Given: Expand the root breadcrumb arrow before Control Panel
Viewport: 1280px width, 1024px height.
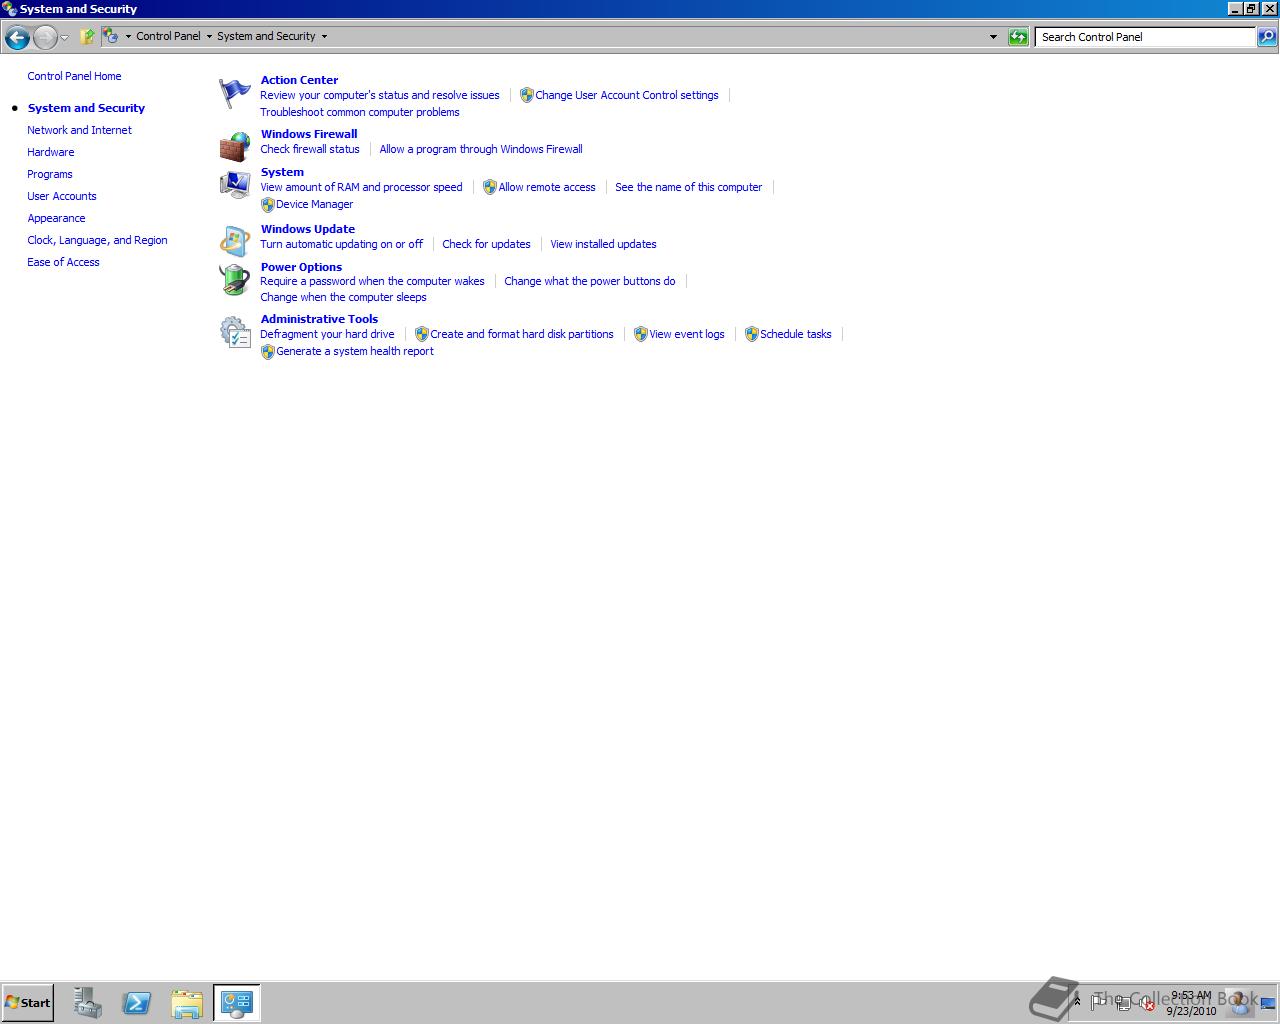Looking at the screenshot, I should pos(128,36).
